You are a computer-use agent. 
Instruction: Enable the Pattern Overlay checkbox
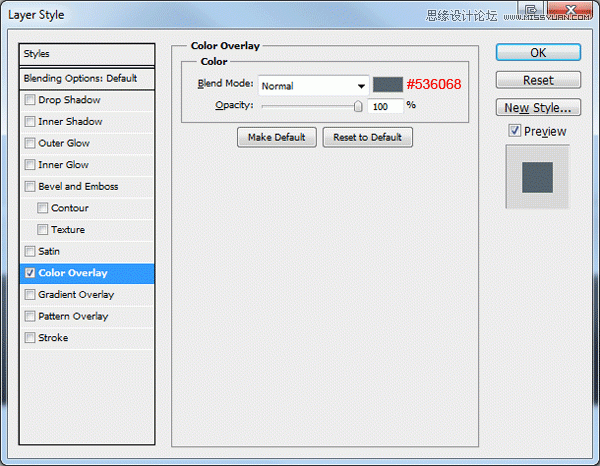coord(30,316)
